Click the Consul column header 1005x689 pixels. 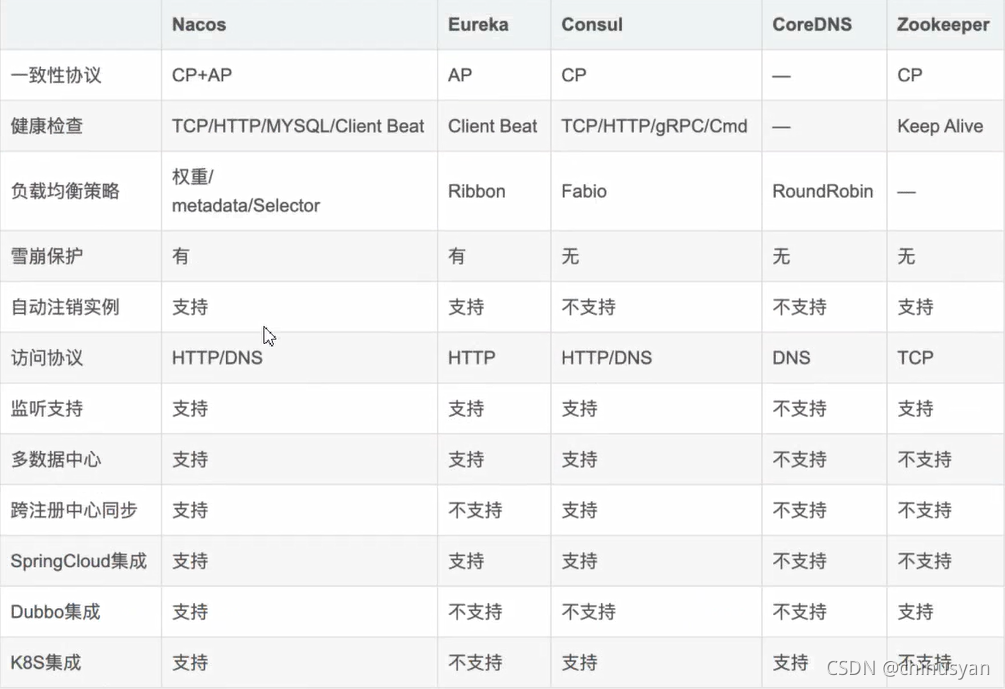(x=592, y=24)
